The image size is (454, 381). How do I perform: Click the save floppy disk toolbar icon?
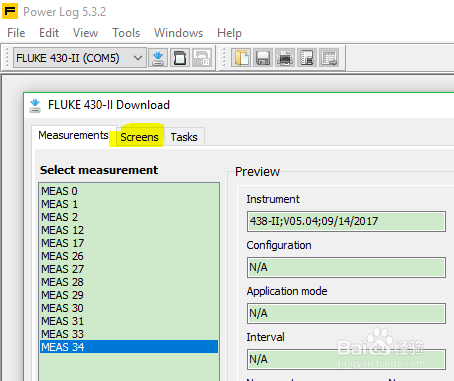tap(263, 58)
